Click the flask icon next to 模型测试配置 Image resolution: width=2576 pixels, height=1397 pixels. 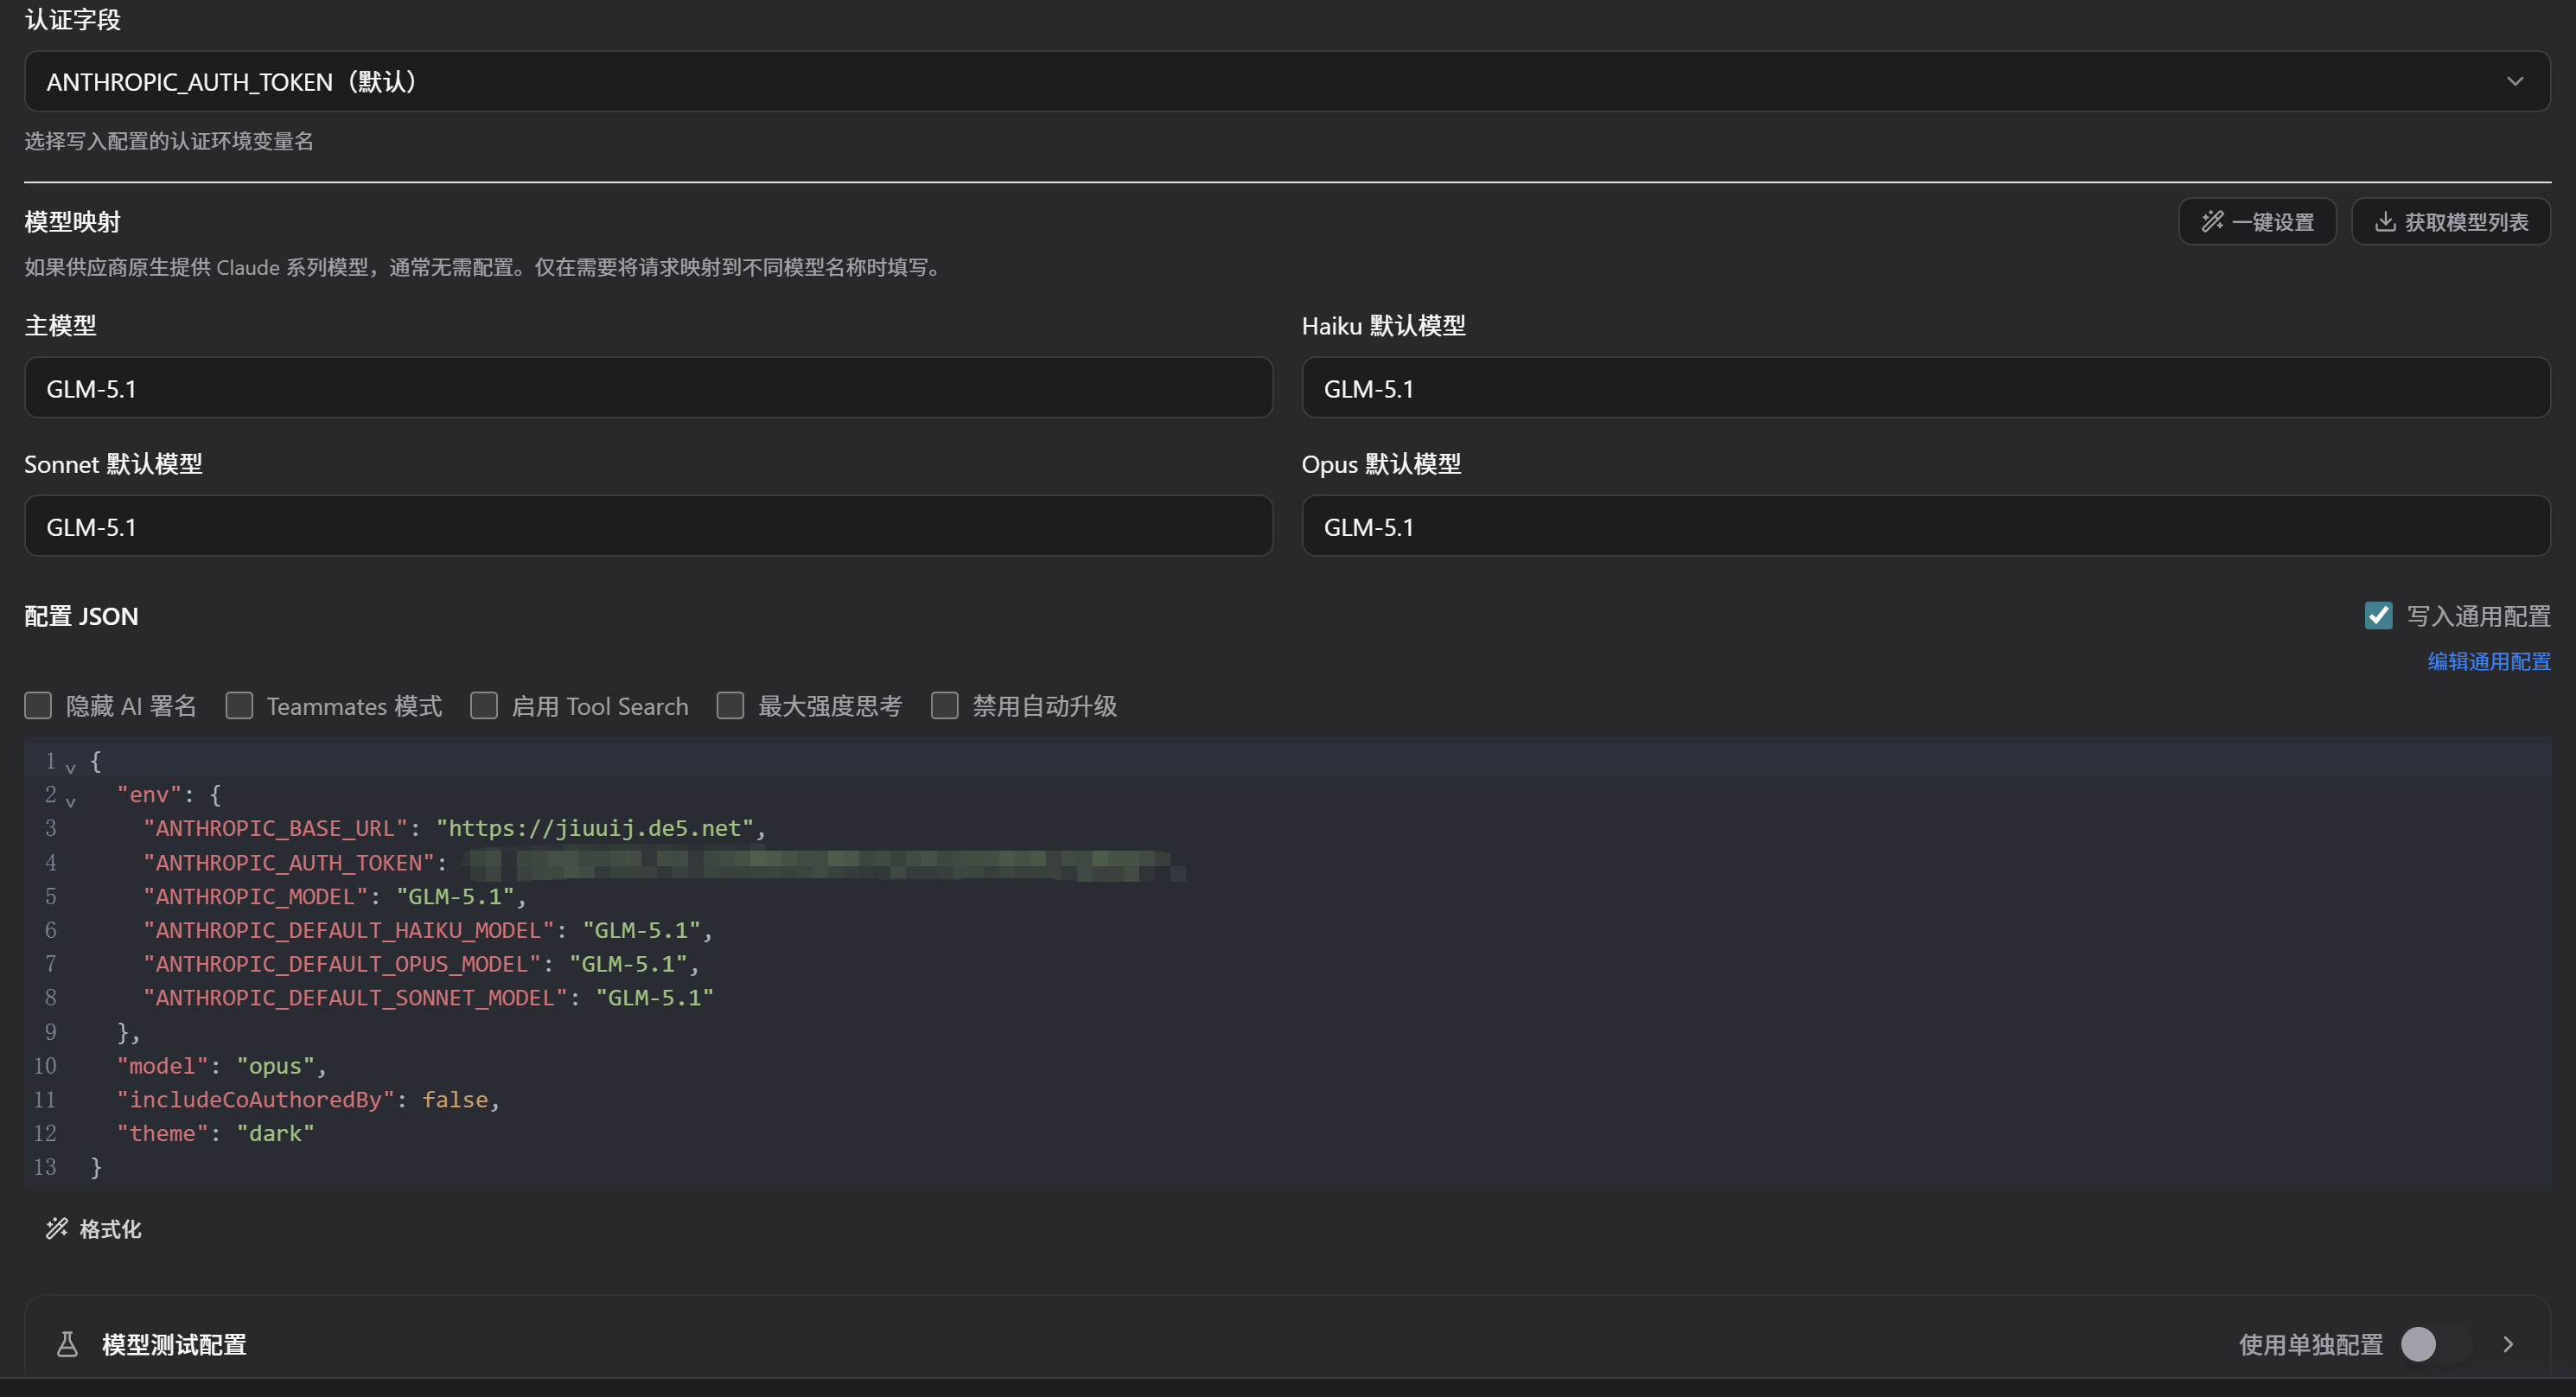[x=67, y=1344]
